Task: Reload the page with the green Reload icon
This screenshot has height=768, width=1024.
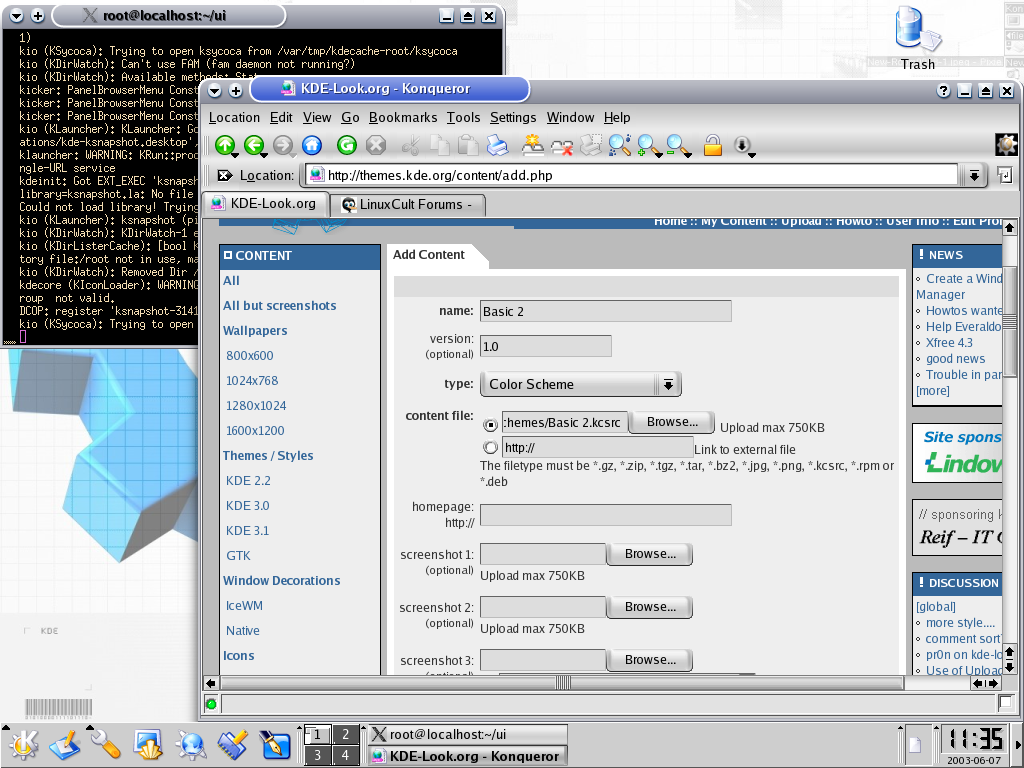Action: (x=347, y=145)
